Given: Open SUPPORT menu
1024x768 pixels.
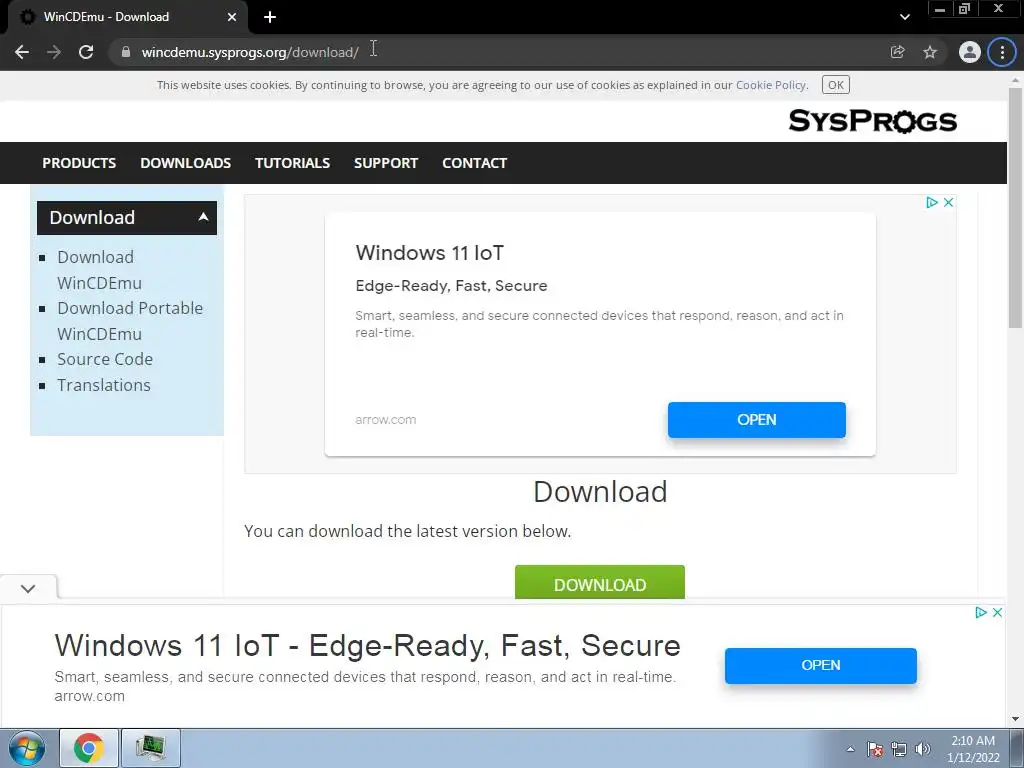Looking at the screenshot, I should click(386, 163).
